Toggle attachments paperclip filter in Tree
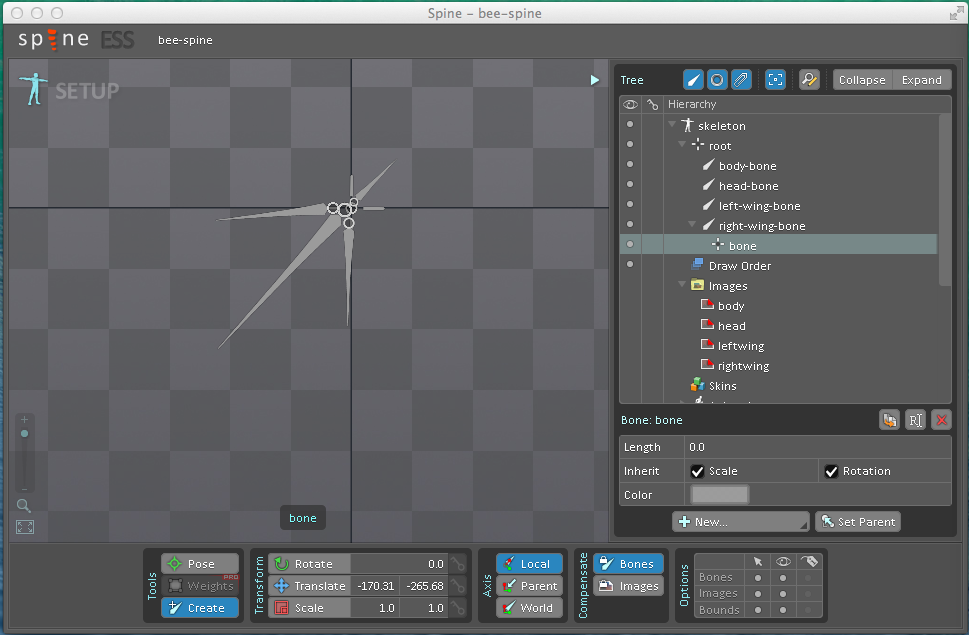969x635 pixels. point(741,80)
